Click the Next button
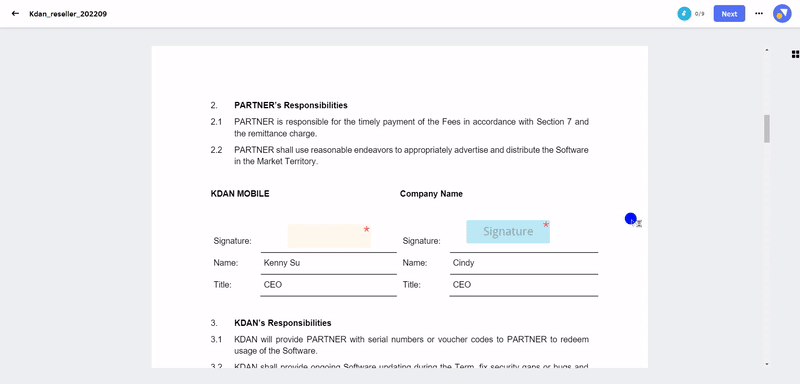800x384 pixels. pyautogui.click(x=729, y=14)
